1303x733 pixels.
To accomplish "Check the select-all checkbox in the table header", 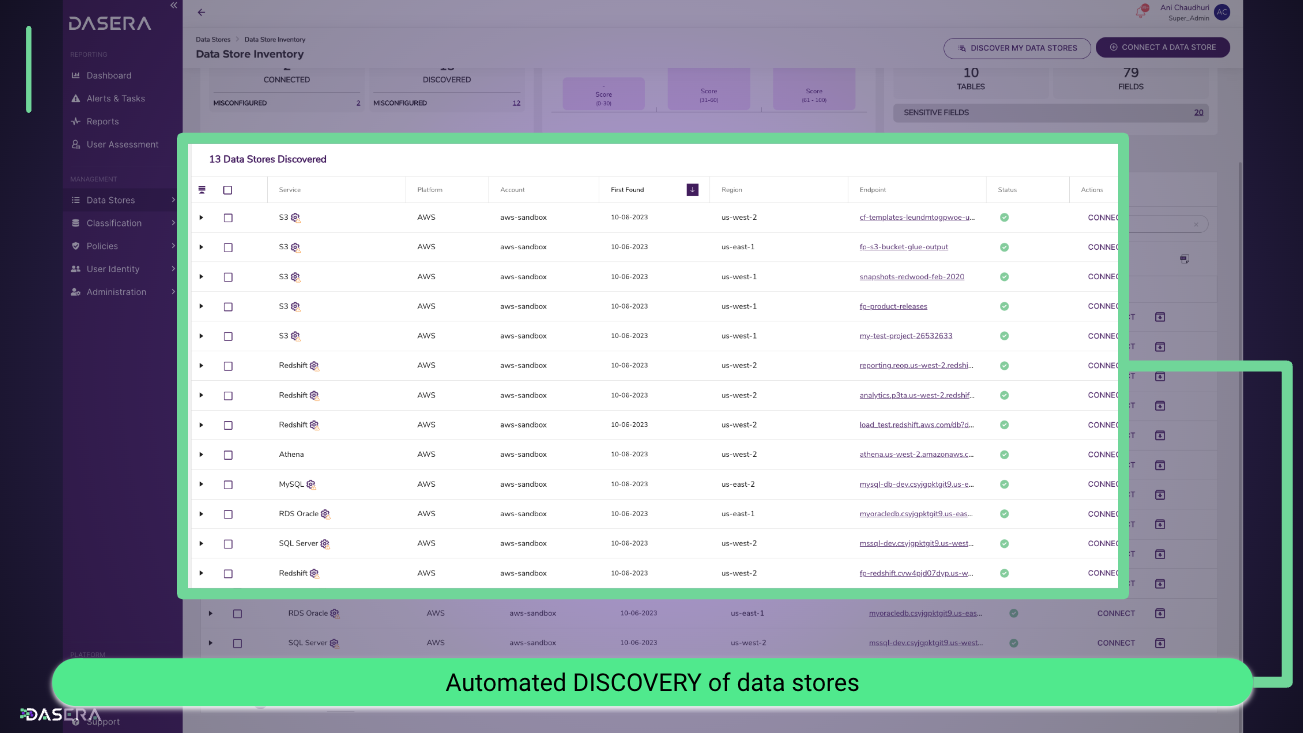I will [227, 189].
